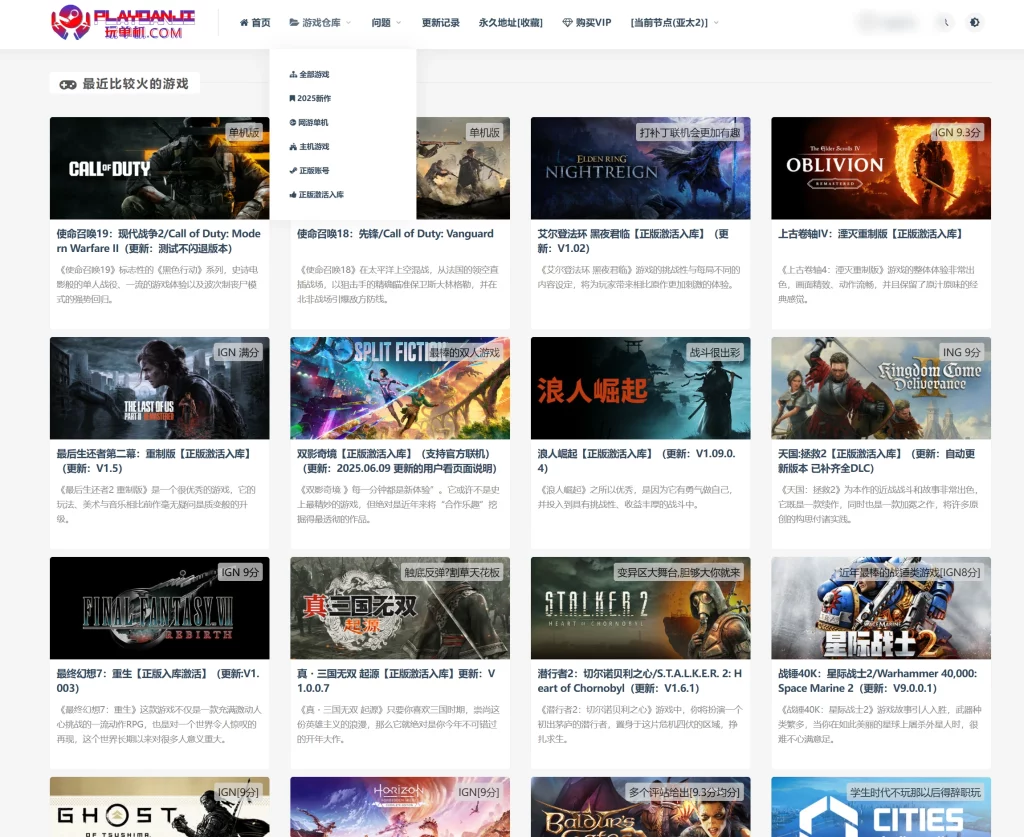1024x837 pixels.
Task: Open the 更新记录 menu item
Action: click(x=440, y=23)
